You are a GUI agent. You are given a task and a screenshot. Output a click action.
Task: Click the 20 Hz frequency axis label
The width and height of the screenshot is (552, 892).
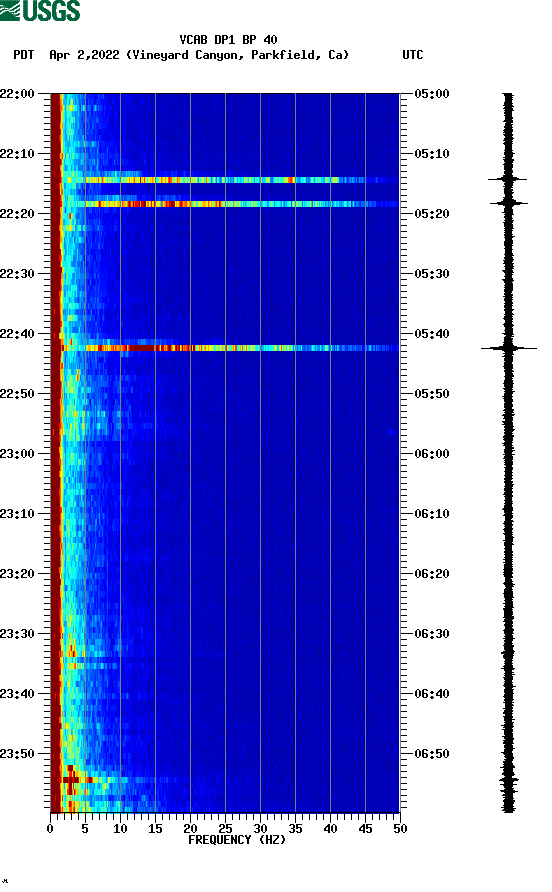tap(190, 829)
